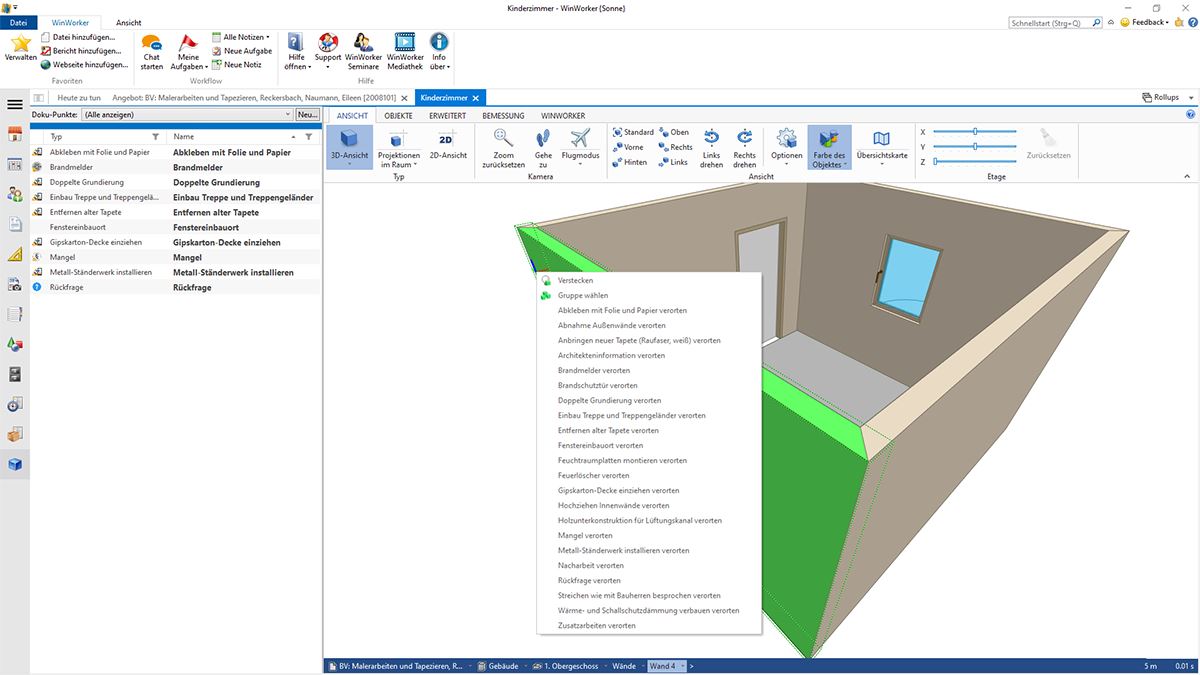Click the blue 3D cube sidebar icon
Viewport: 1200px width, 675px height.
point(14,464)
